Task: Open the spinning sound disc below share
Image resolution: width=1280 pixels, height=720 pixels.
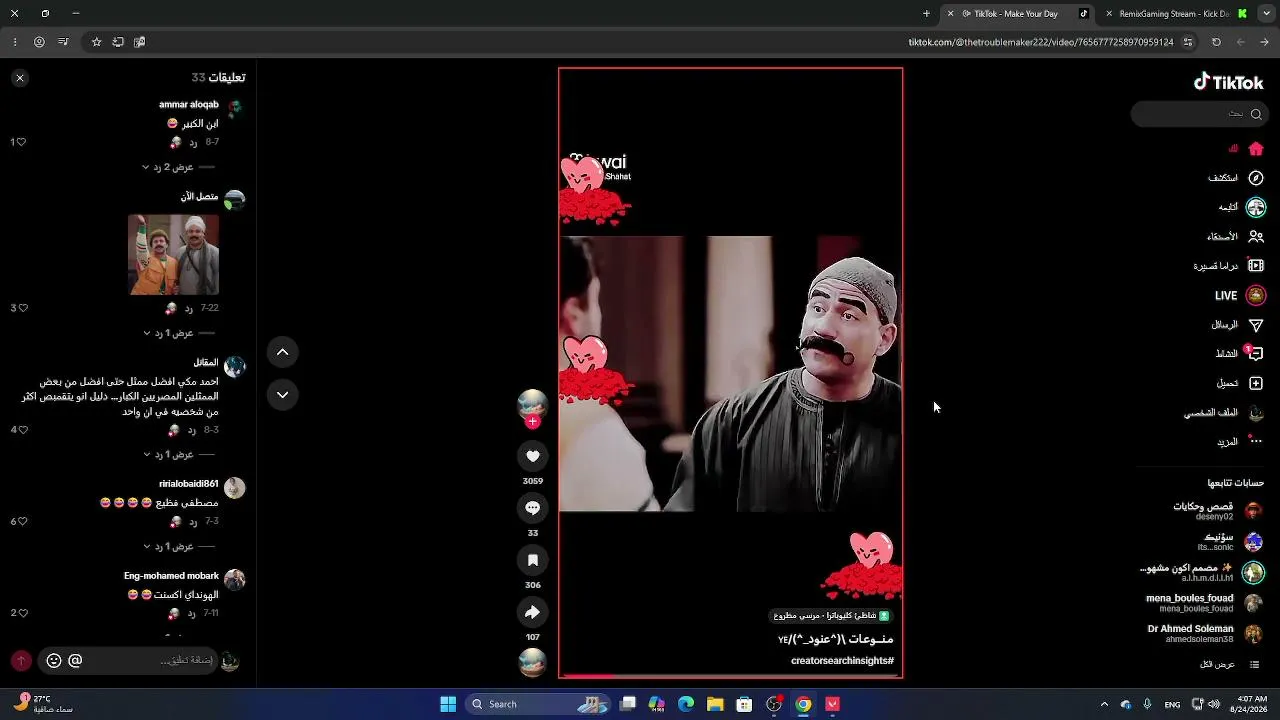Action: [x=533, y=662]
